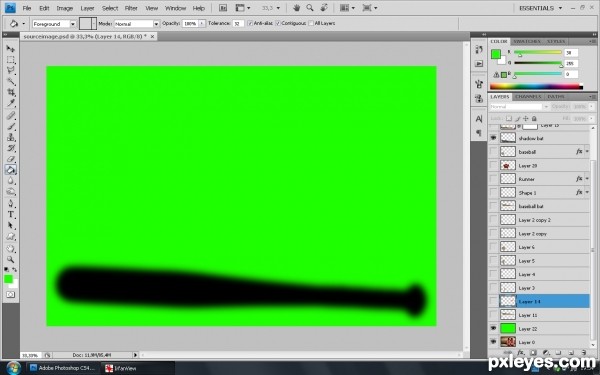Open zoom level dropdown in application bar
This screenshot has width=600, height=375.
click(278, 8)
